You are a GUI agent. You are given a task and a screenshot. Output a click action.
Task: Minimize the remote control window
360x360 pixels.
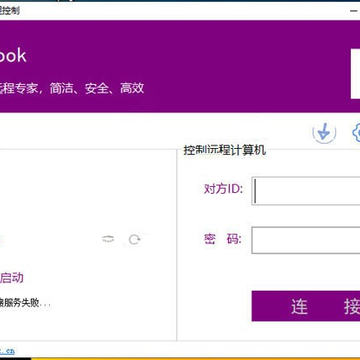(x=355, y=11)
